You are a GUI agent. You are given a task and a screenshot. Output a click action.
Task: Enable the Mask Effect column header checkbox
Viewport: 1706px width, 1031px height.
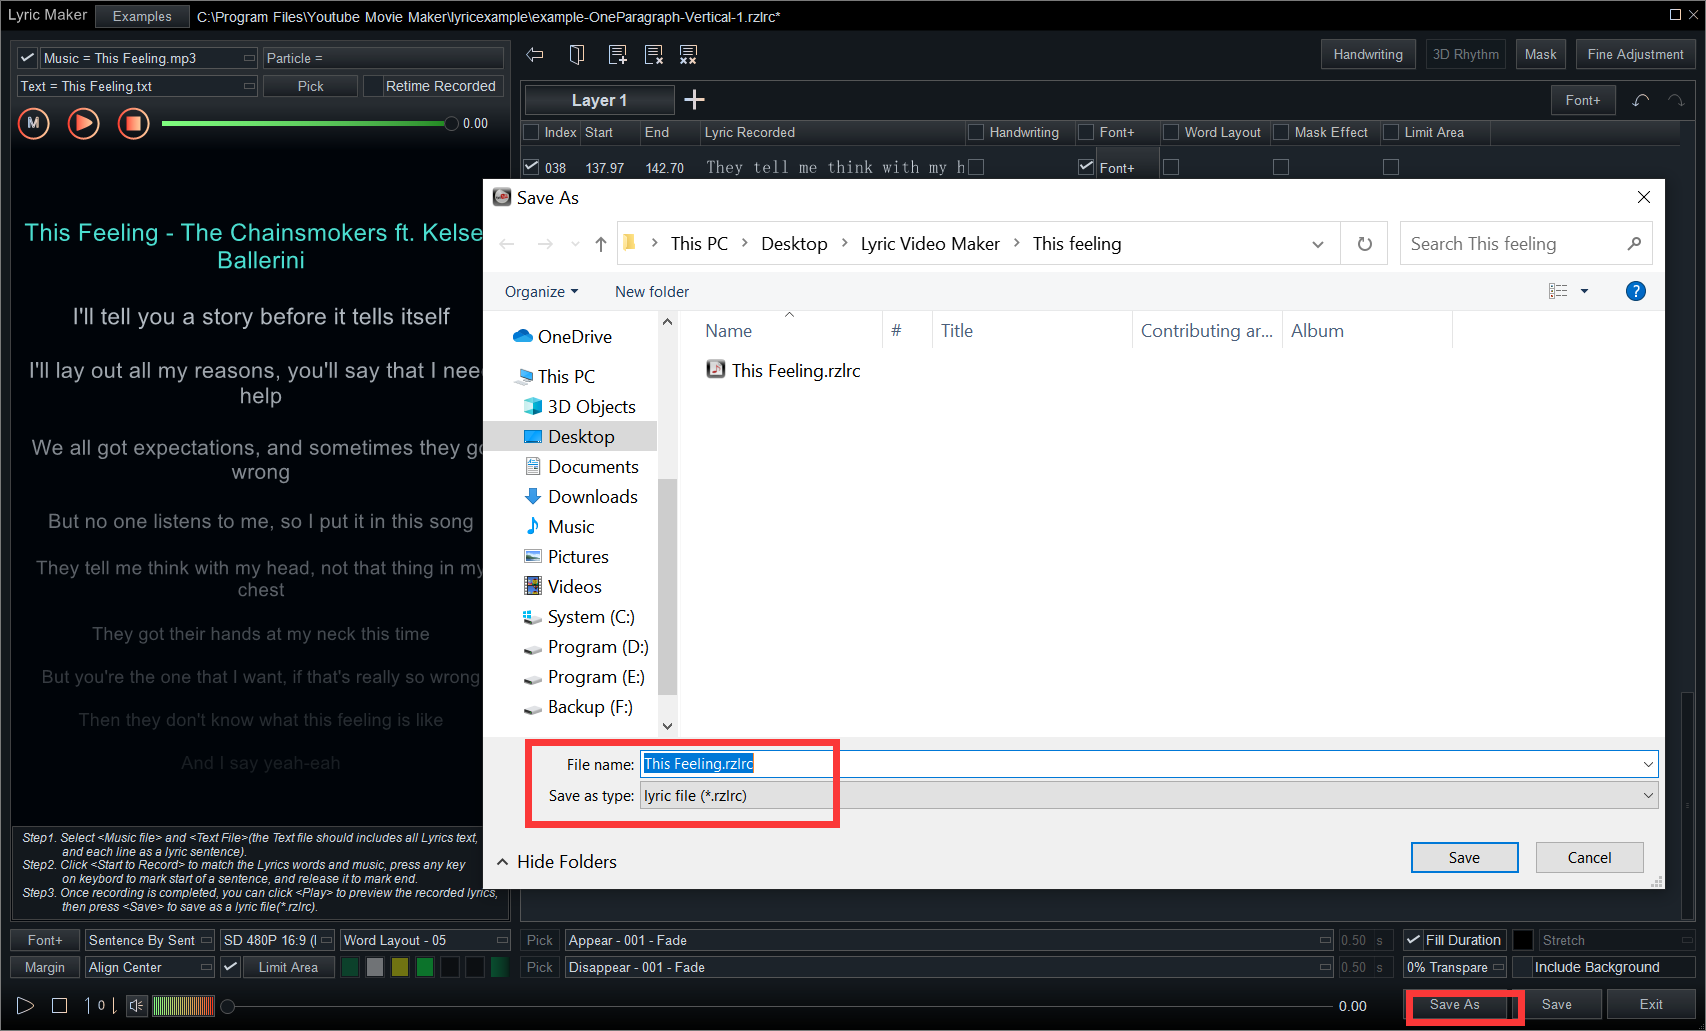pyautogui.click(x=1281, y=132)
